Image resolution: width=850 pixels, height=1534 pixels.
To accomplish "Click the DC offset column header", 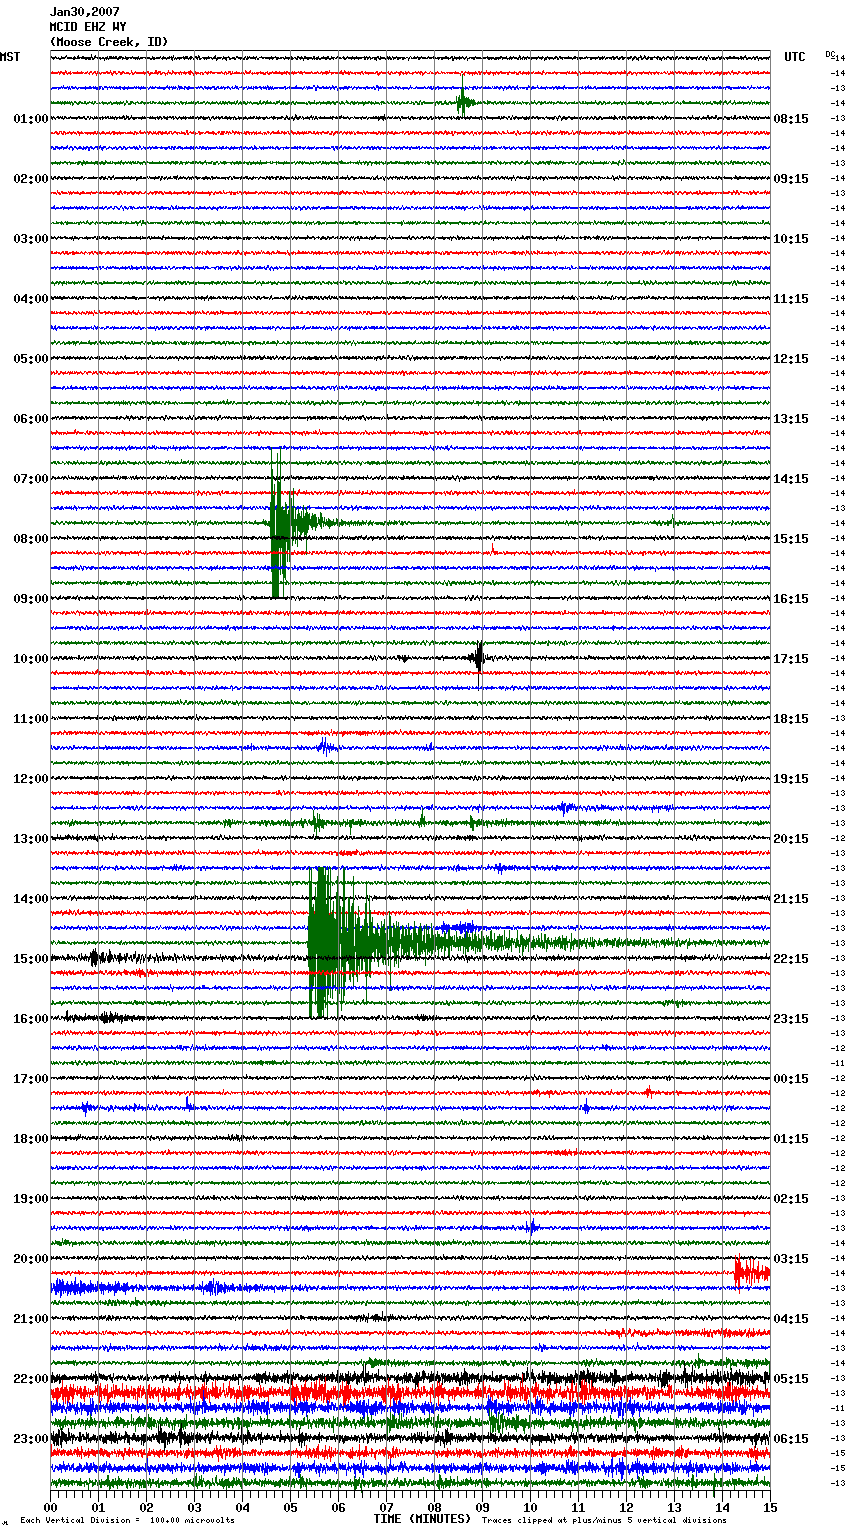I will (830, 54).
